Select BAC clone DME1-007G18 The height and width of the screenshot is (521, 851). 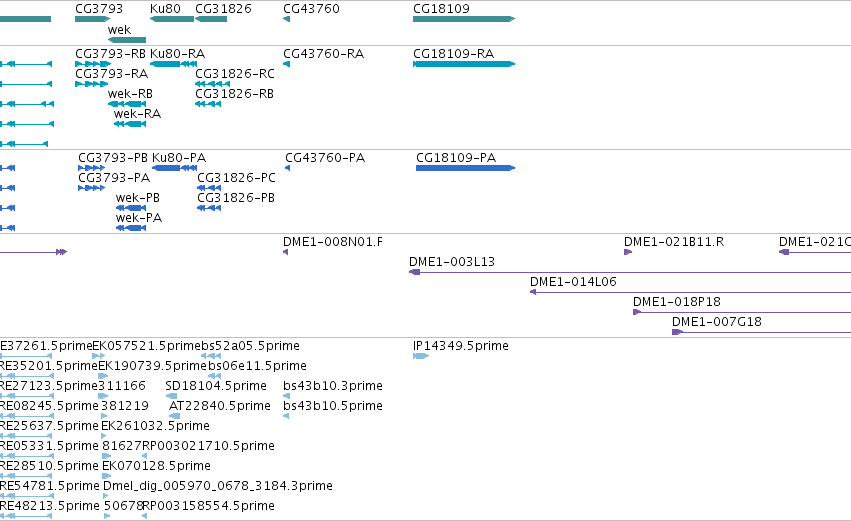tap(717, 322)
